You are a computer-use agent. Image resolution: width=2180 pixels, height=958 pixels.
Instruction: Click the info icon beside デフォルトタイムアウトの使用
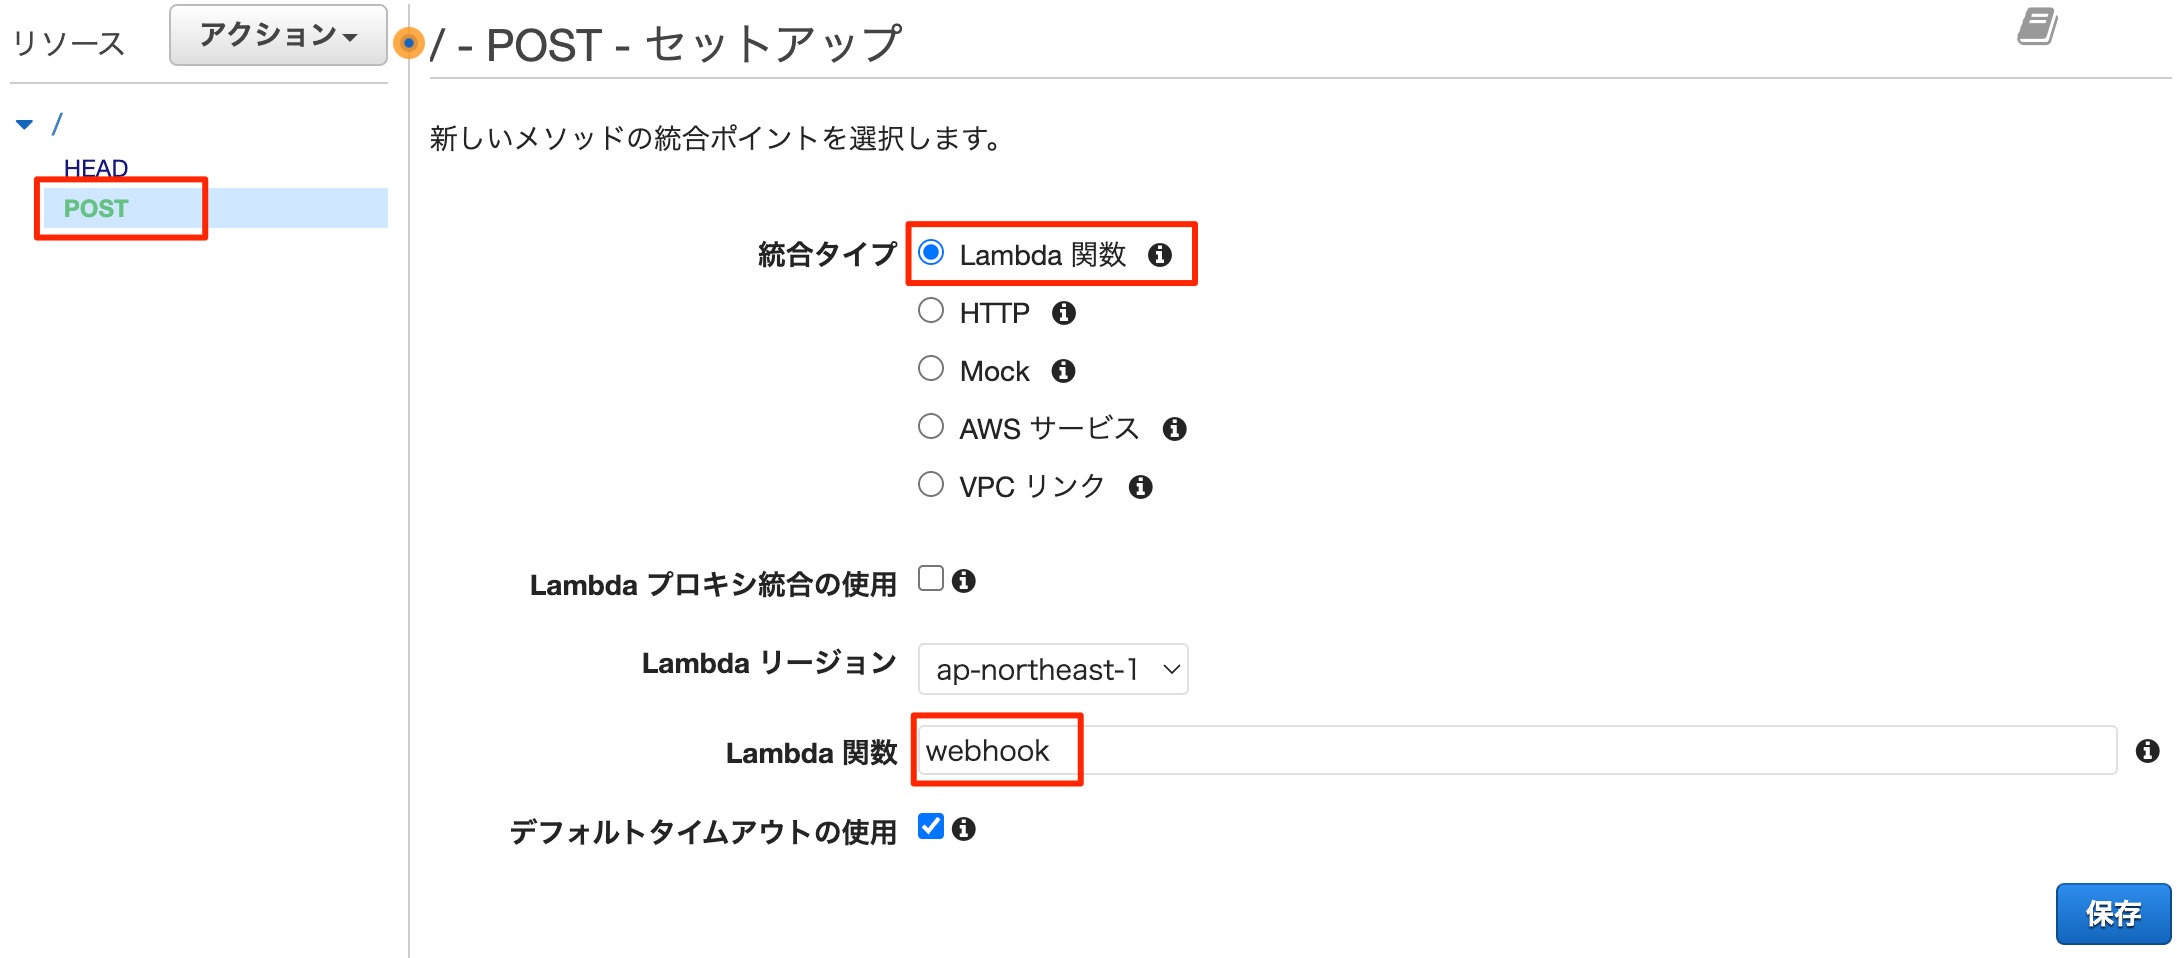point(965,828)
